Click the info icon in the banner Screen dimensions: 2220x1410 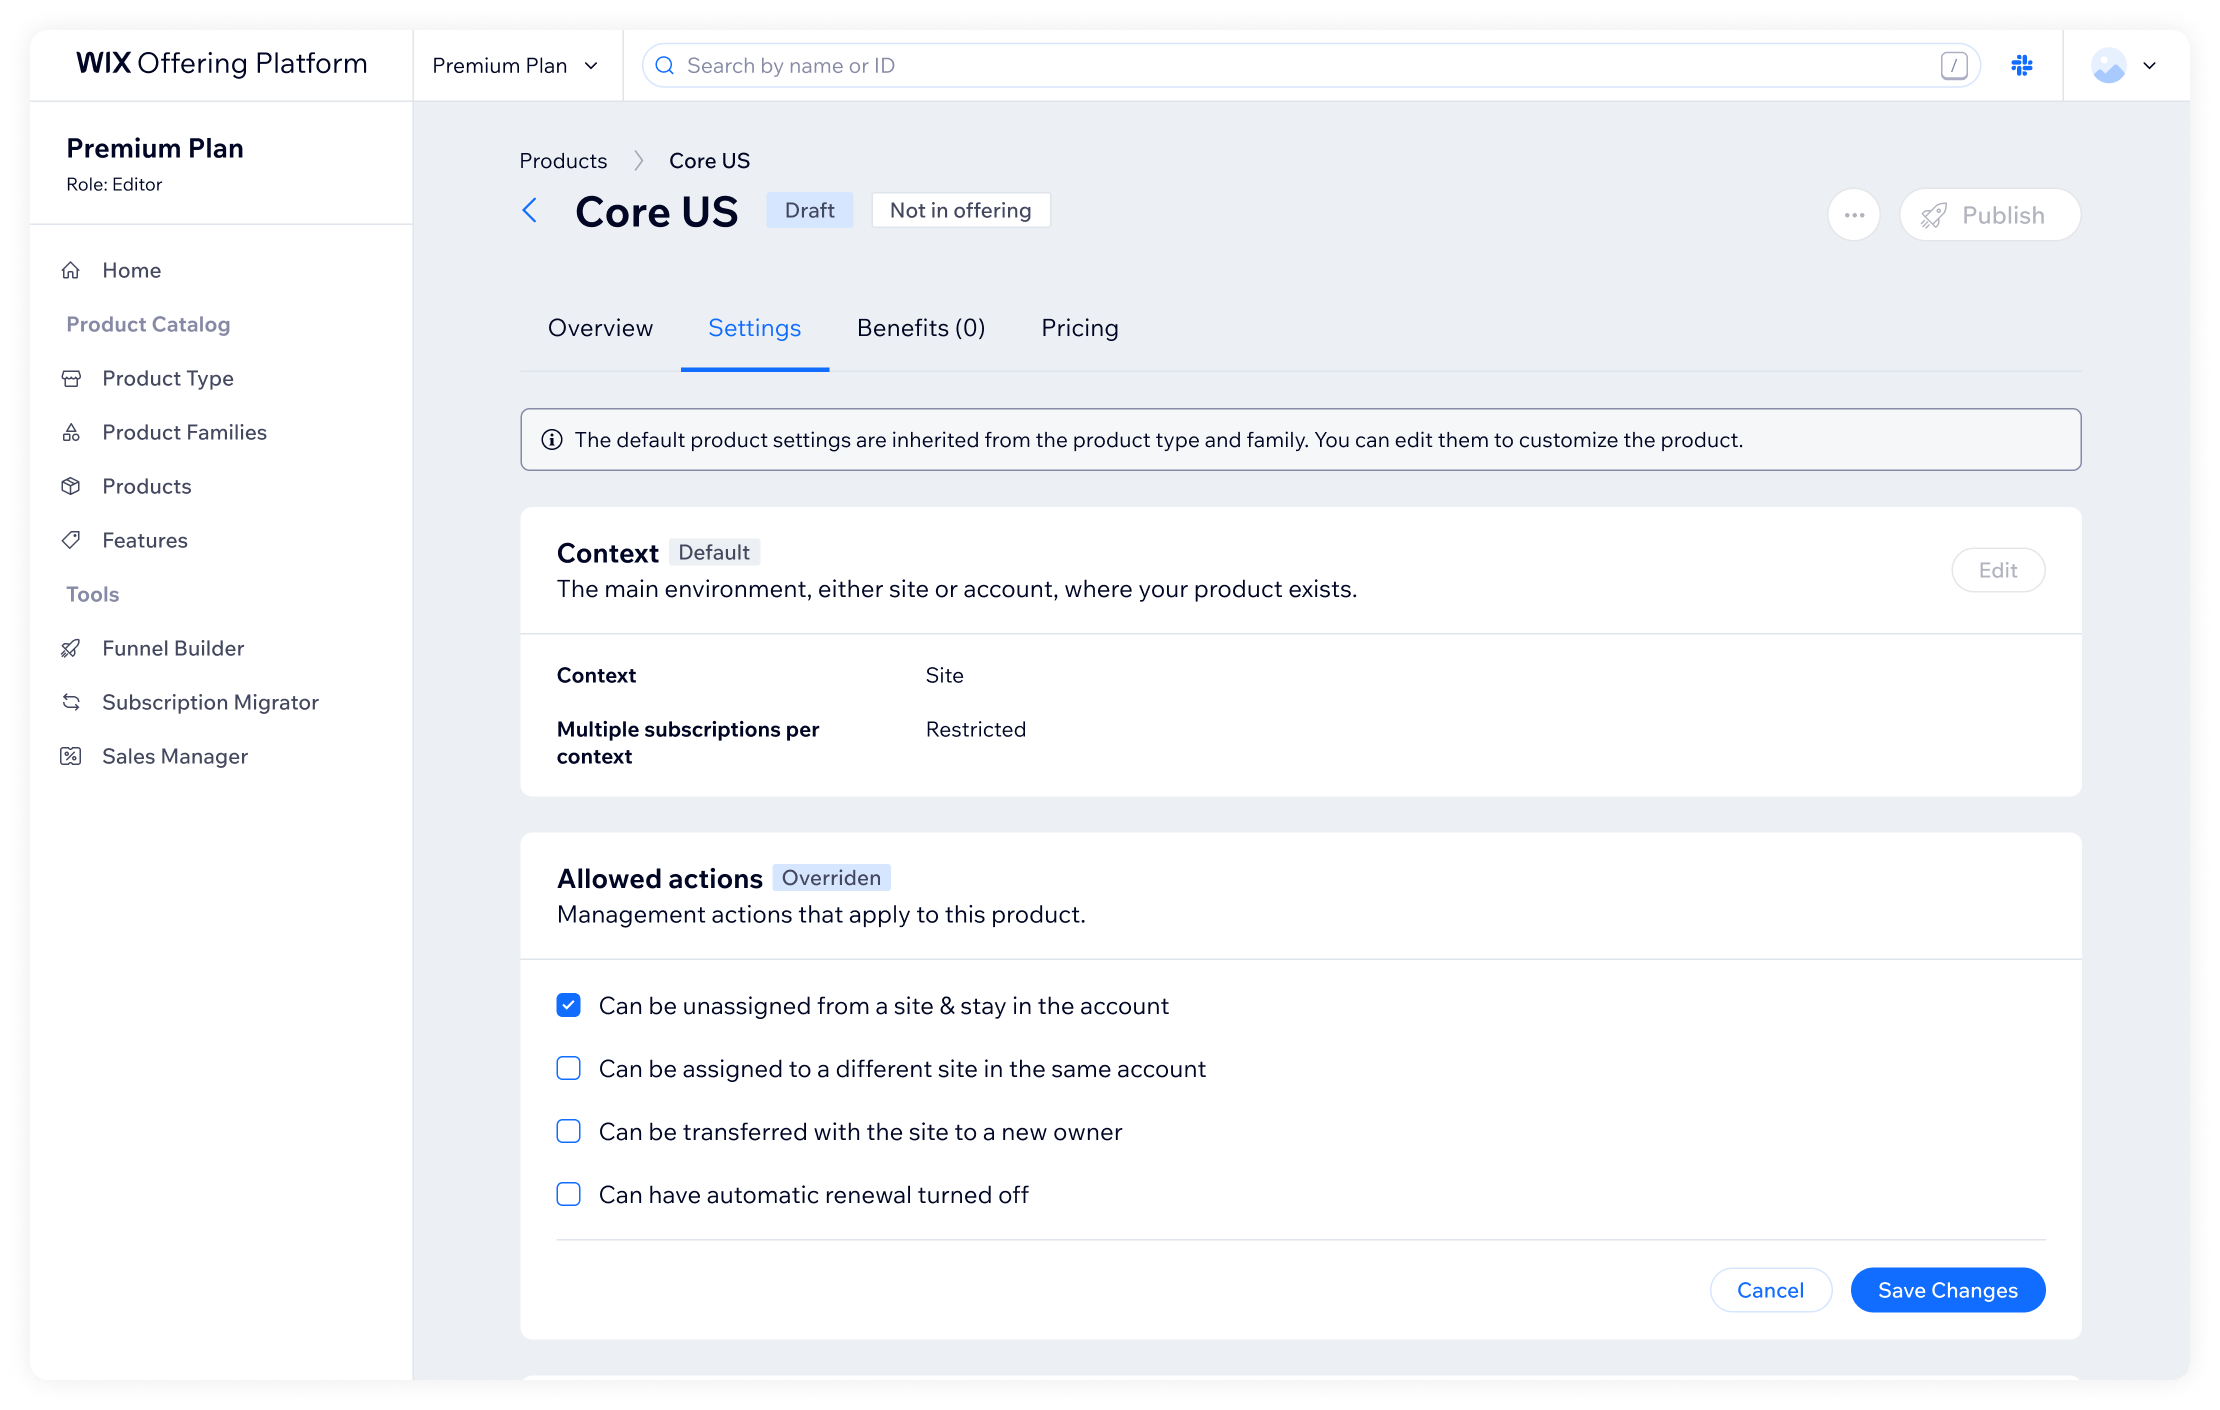pos(552,440)
